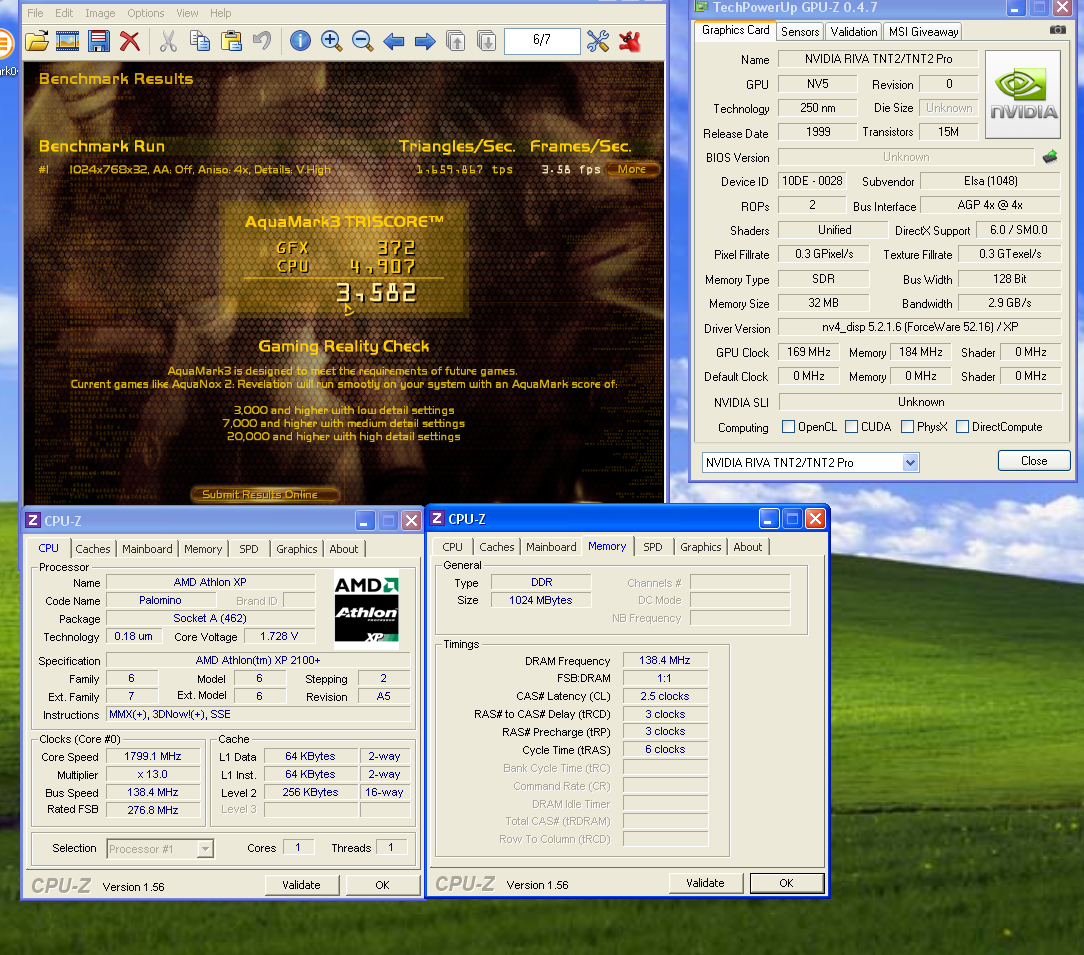1084x955 pixels.
Task: Open the File menu in image viewer
Action: pos(35,13)
